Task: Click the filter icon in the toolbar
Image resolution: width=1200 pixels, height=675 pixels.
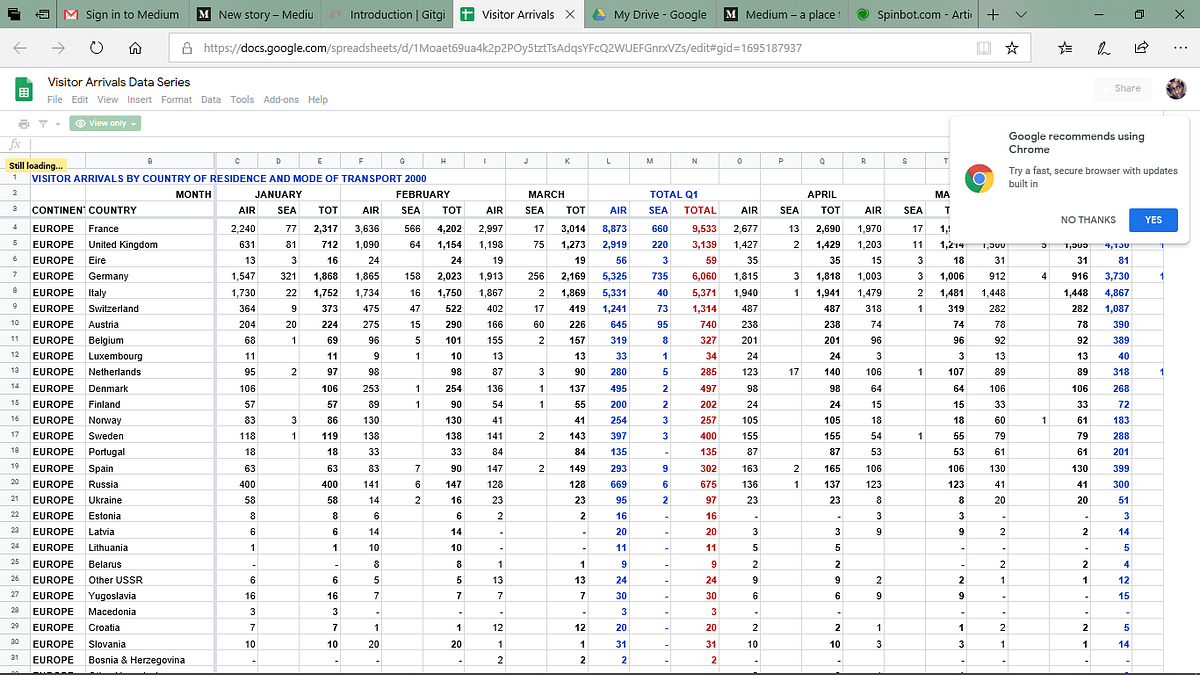Action: 43,123
